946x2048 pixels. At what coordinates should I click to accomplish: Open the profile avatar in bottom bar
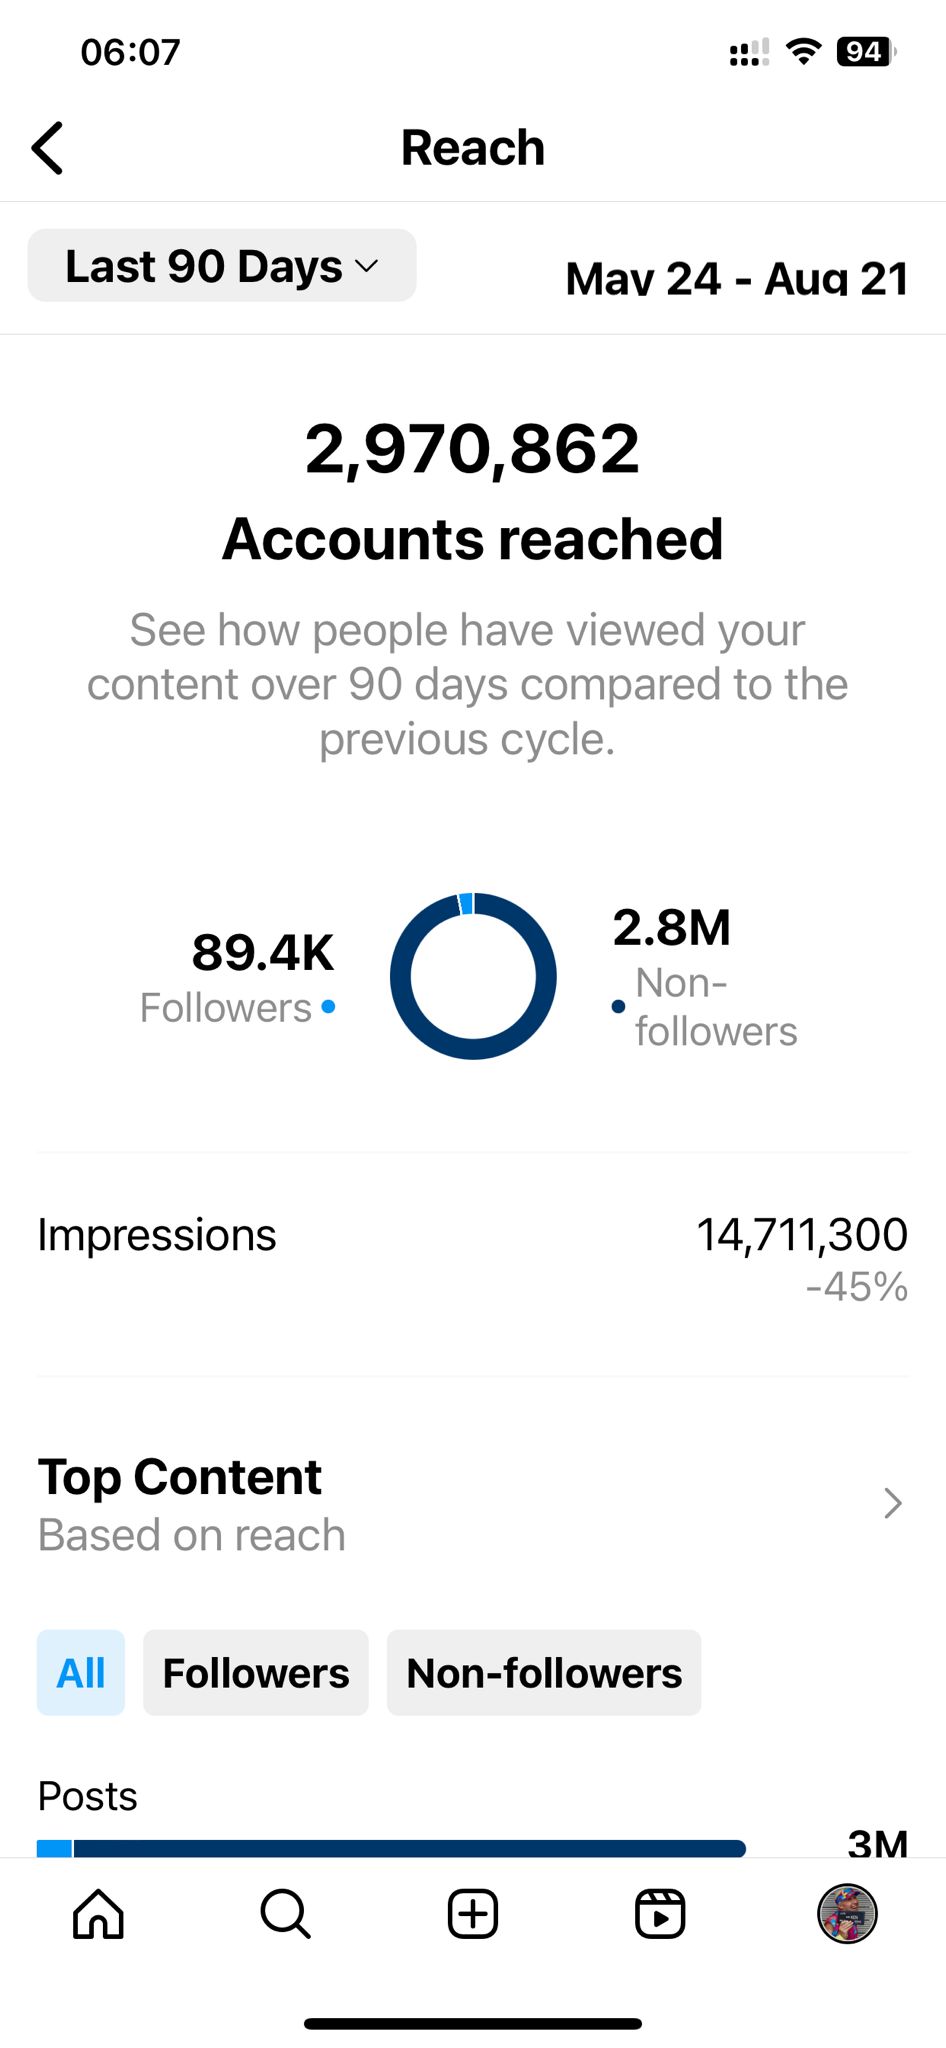[847, 1913]
